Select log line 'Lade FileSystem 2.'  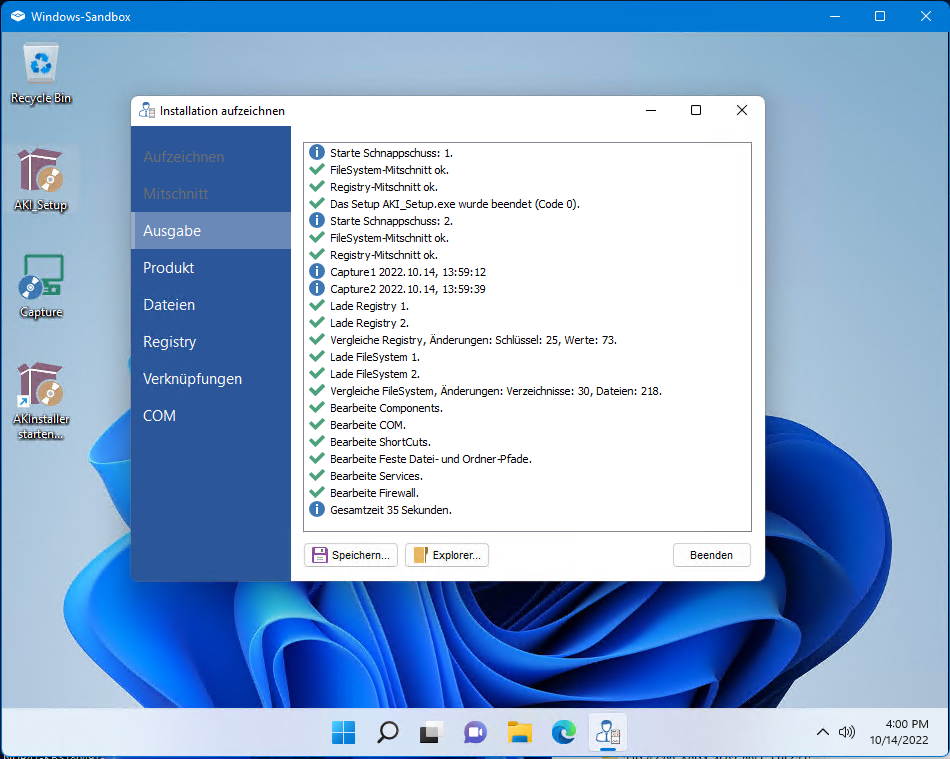(x=375, y=374)
